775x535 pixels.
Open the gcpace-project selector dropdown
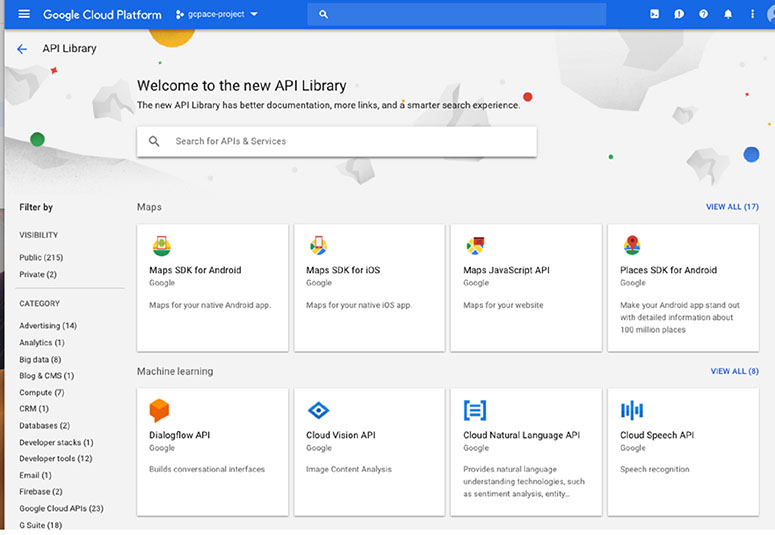coord(217,14)
